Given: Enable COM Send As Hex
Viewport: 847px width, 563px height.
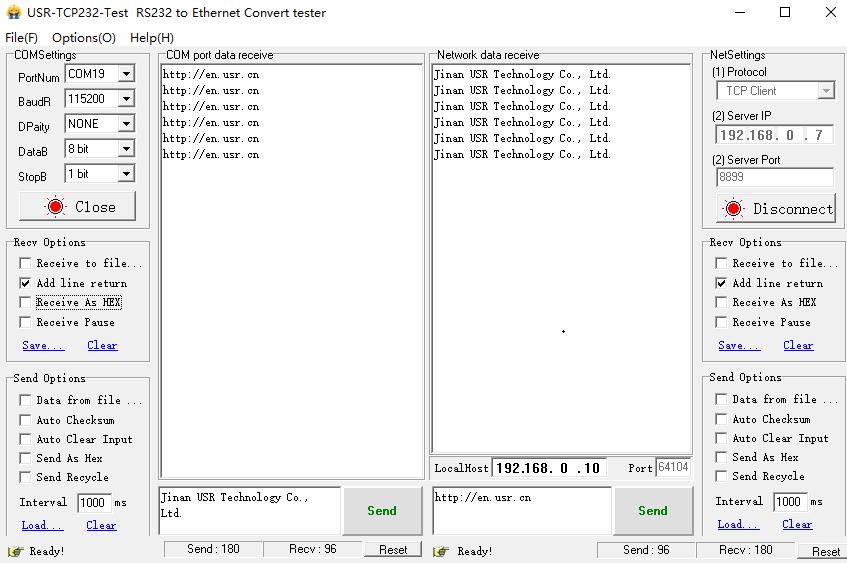Looking at the screenshot, I should pyautogui.click(x=25, y=458).
